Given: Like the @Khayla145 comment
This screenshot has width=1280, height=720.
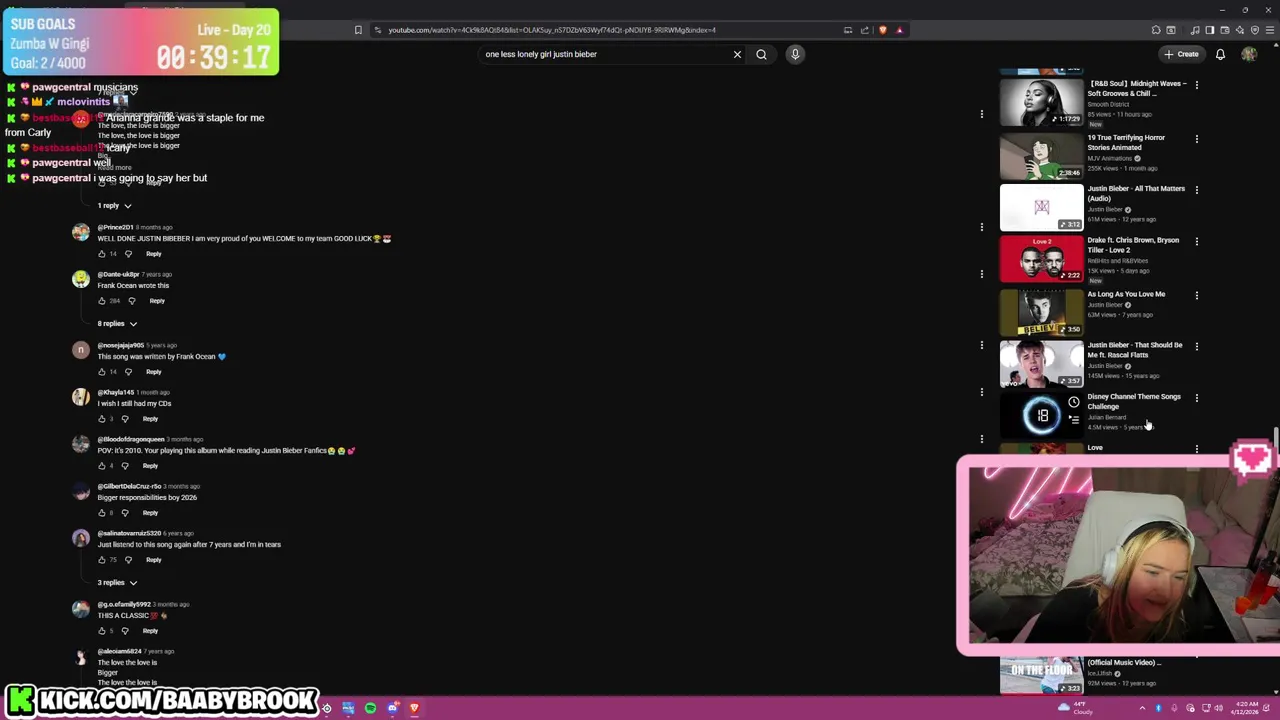Looking at the screenshot, I should point(102,419).
